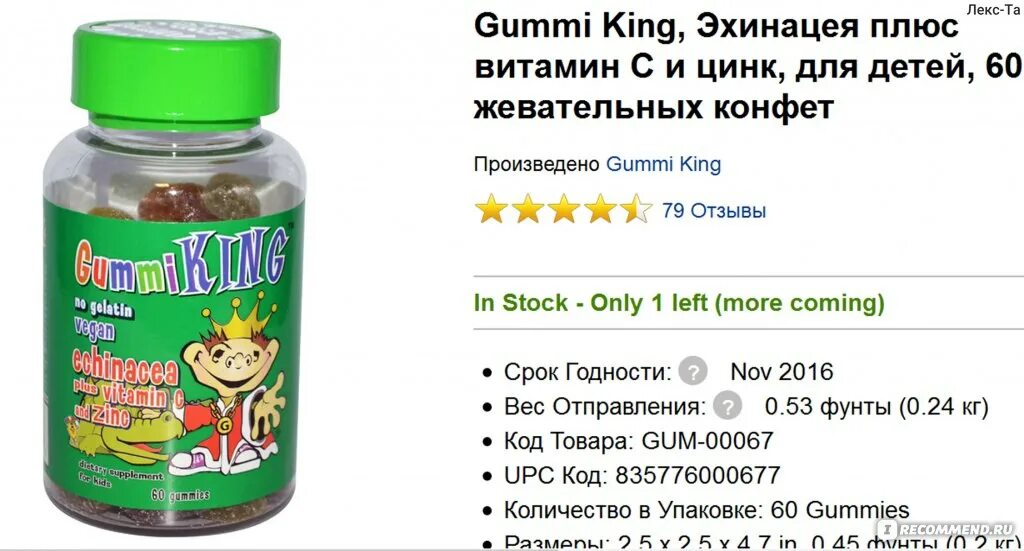Click the green bottle cap in photo
The width and height of the screenshot is (1024, 551).
tap(176, 72)
